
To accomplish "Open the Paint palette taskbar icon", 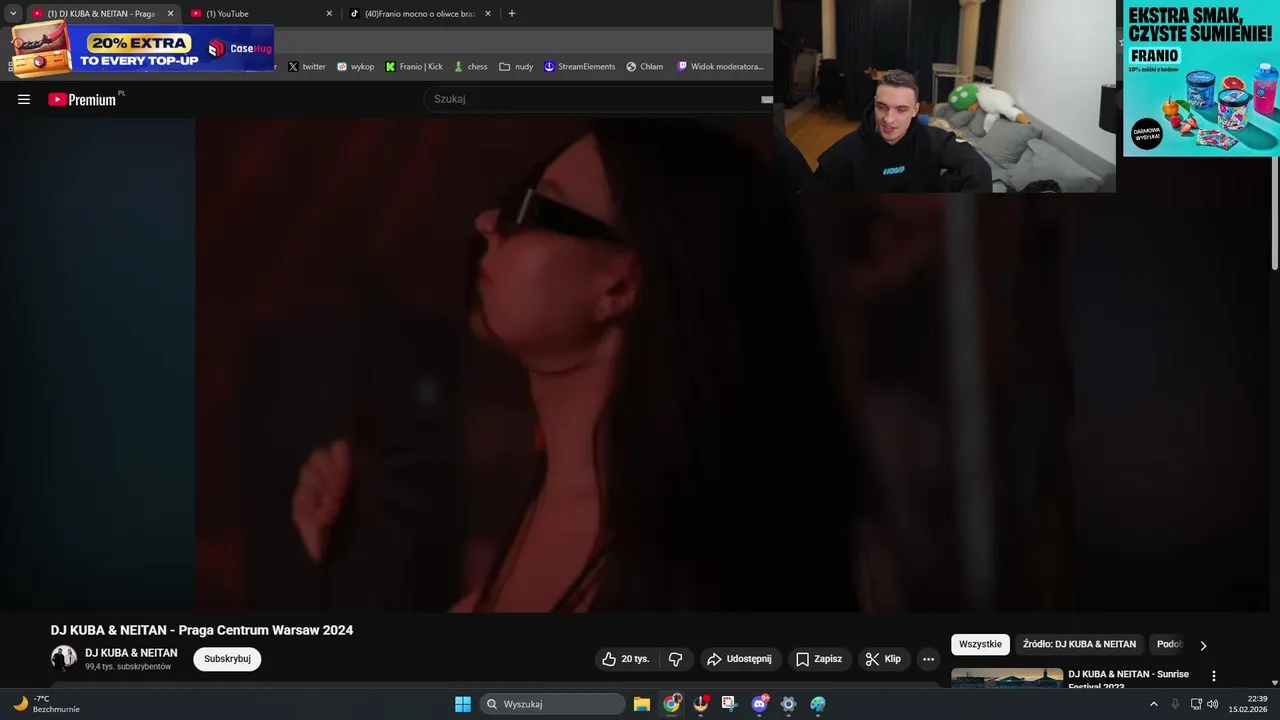I will (818, 704).
